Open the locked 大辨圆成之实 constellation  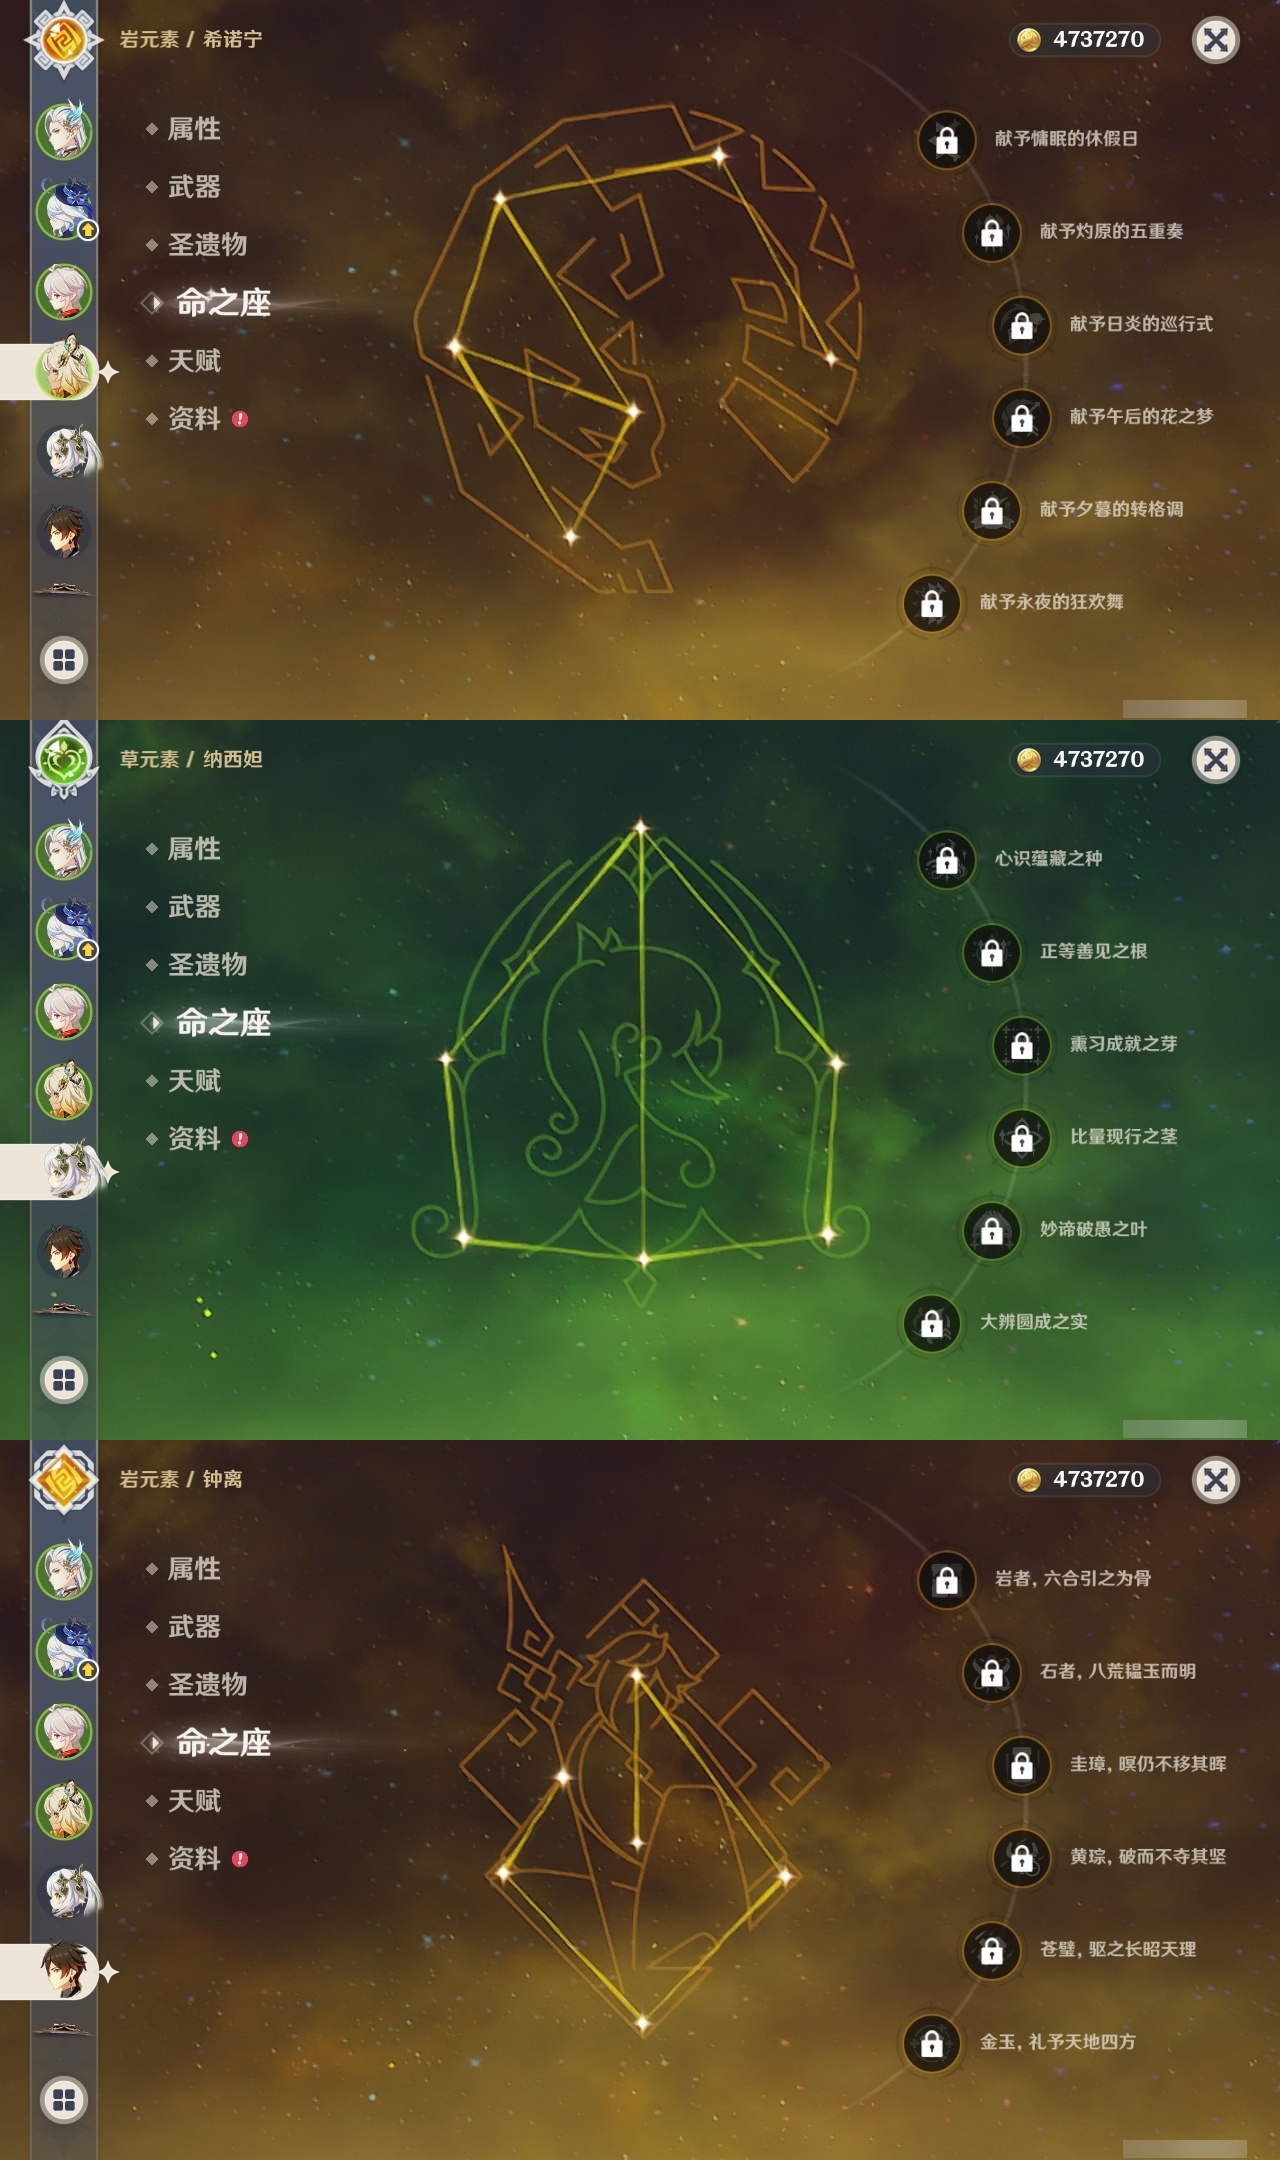pyautogui.click(x=931, y=1322)
